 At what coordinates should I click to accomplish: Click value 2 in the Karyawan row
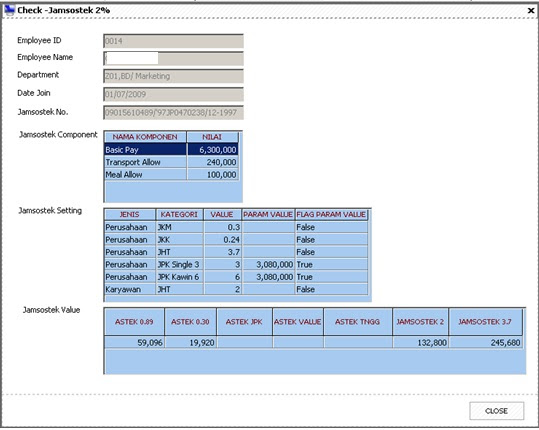[x=222, y=289]
